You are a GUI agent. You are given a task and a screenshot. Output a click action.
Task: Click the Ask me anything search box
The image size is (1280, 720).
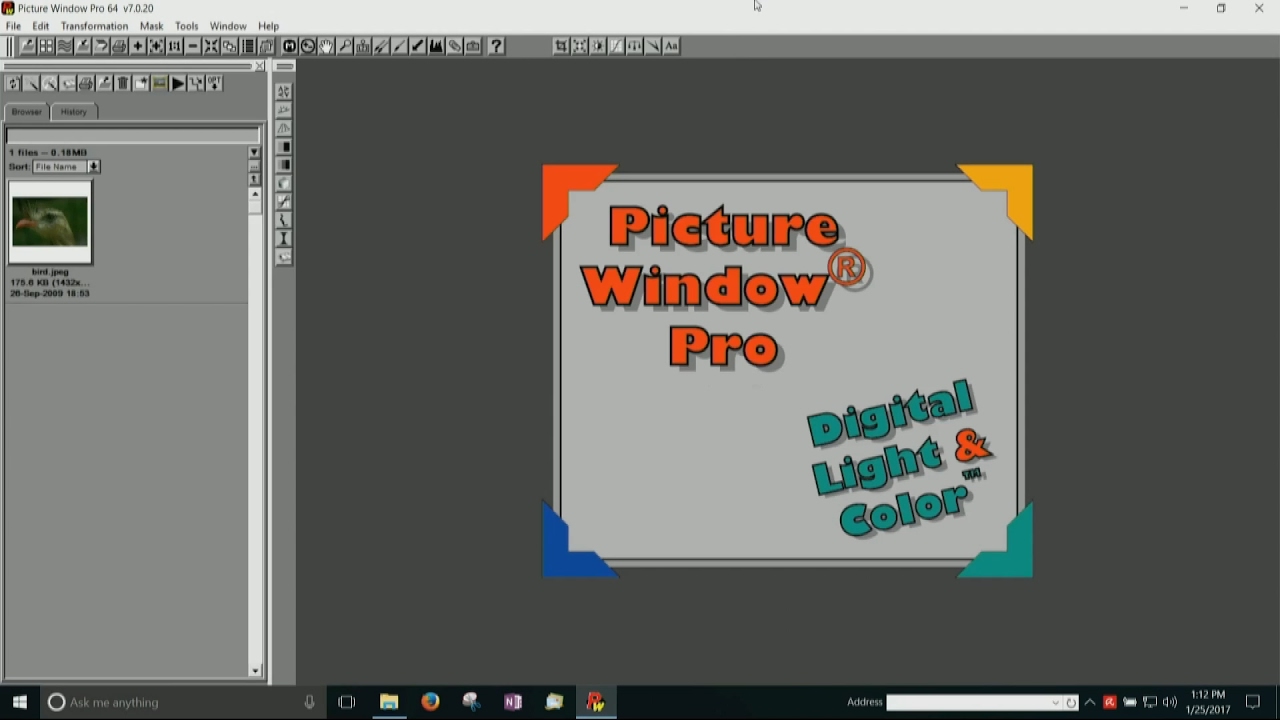(183, 702)
